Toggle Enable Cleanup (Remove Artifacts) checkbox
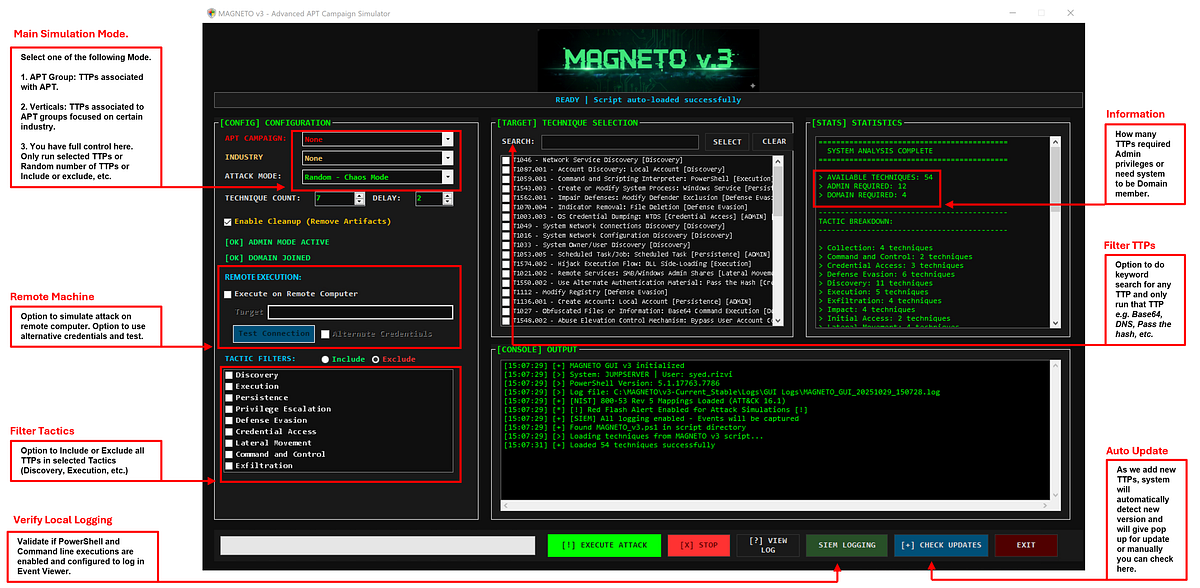Viewport: 1200px width, 588px height. [x=228, y=221]
